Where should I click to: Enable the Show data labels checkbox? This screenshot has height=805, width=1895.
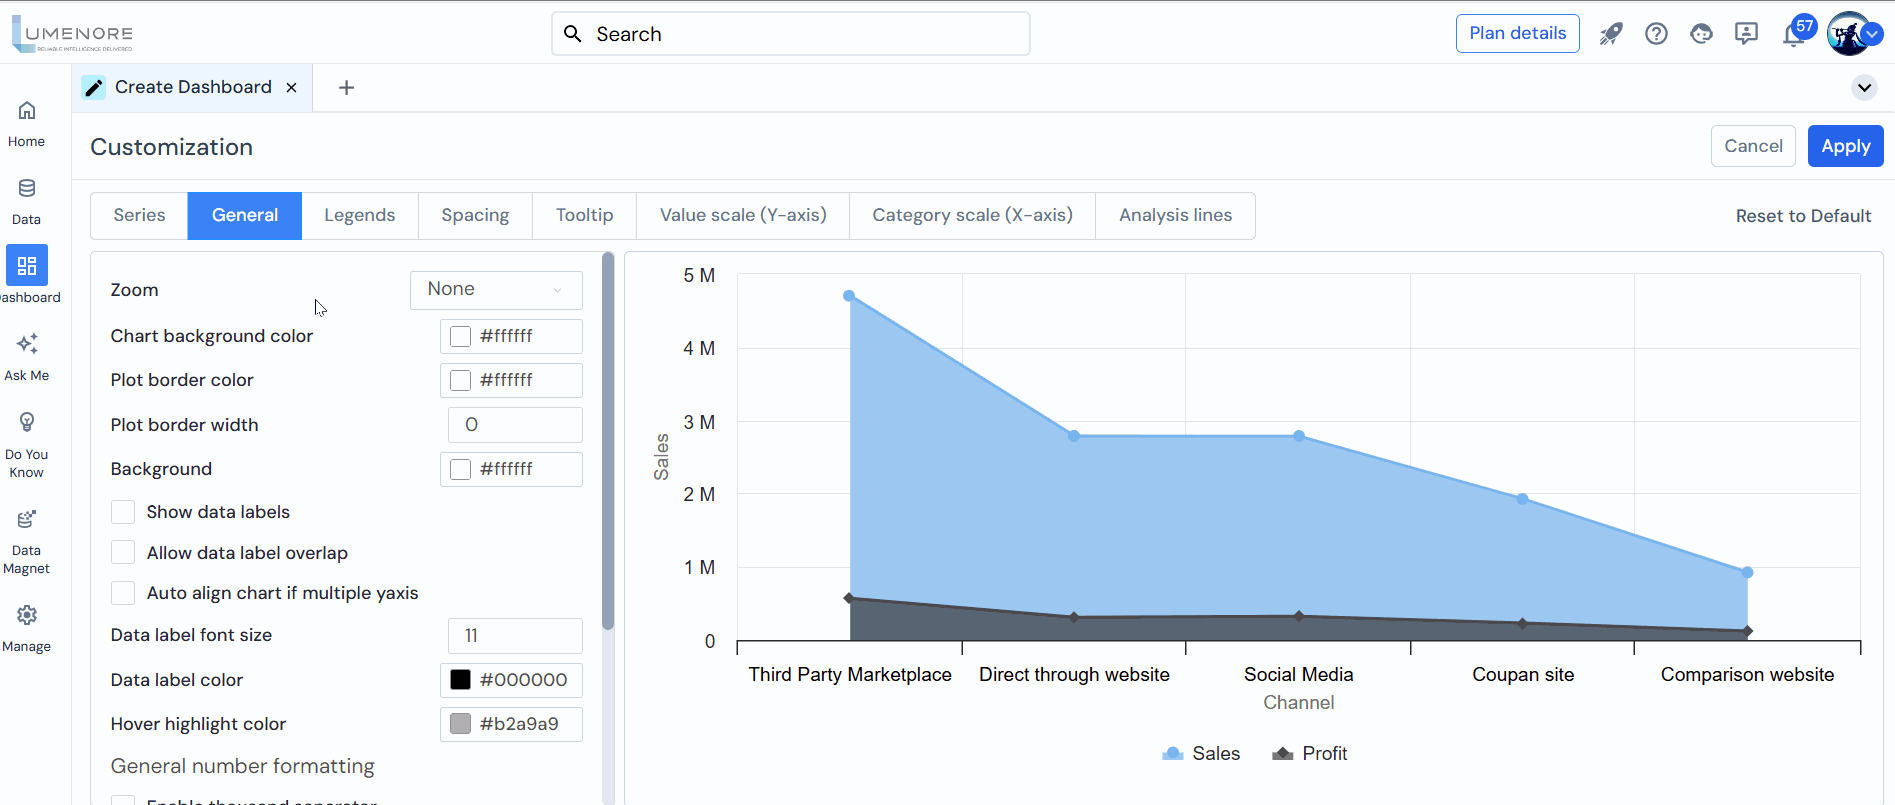point(123,512)
